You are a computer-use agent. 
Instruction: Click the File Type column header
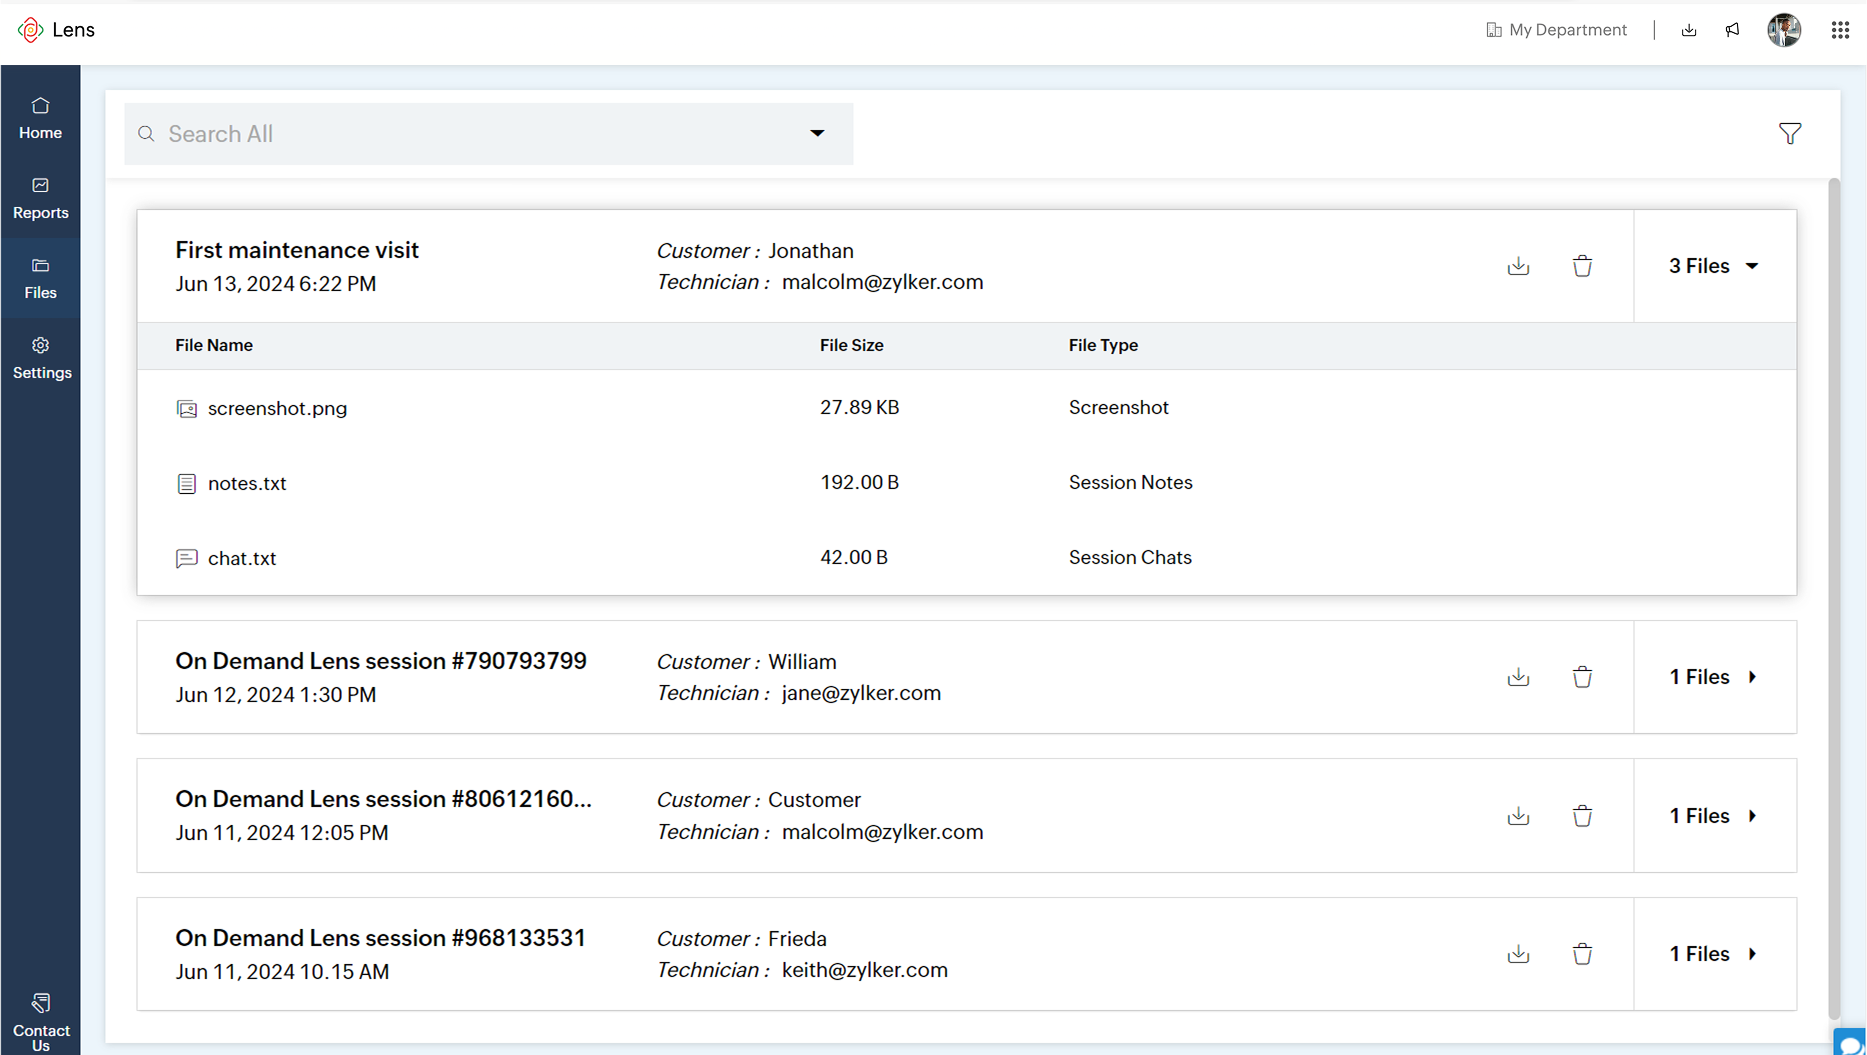tap(1103, 345)
